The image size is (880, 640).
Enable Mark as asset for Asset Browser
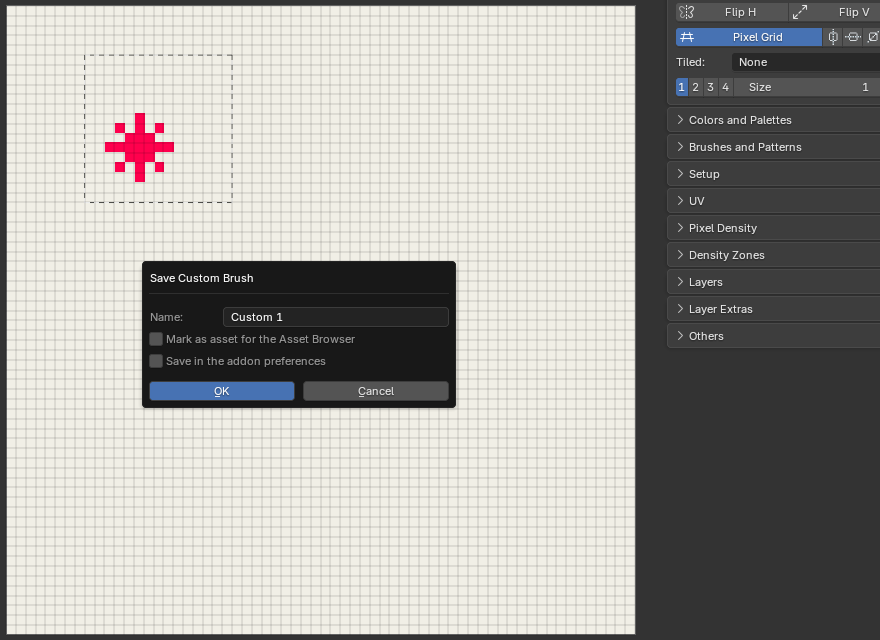click(156, 339)
